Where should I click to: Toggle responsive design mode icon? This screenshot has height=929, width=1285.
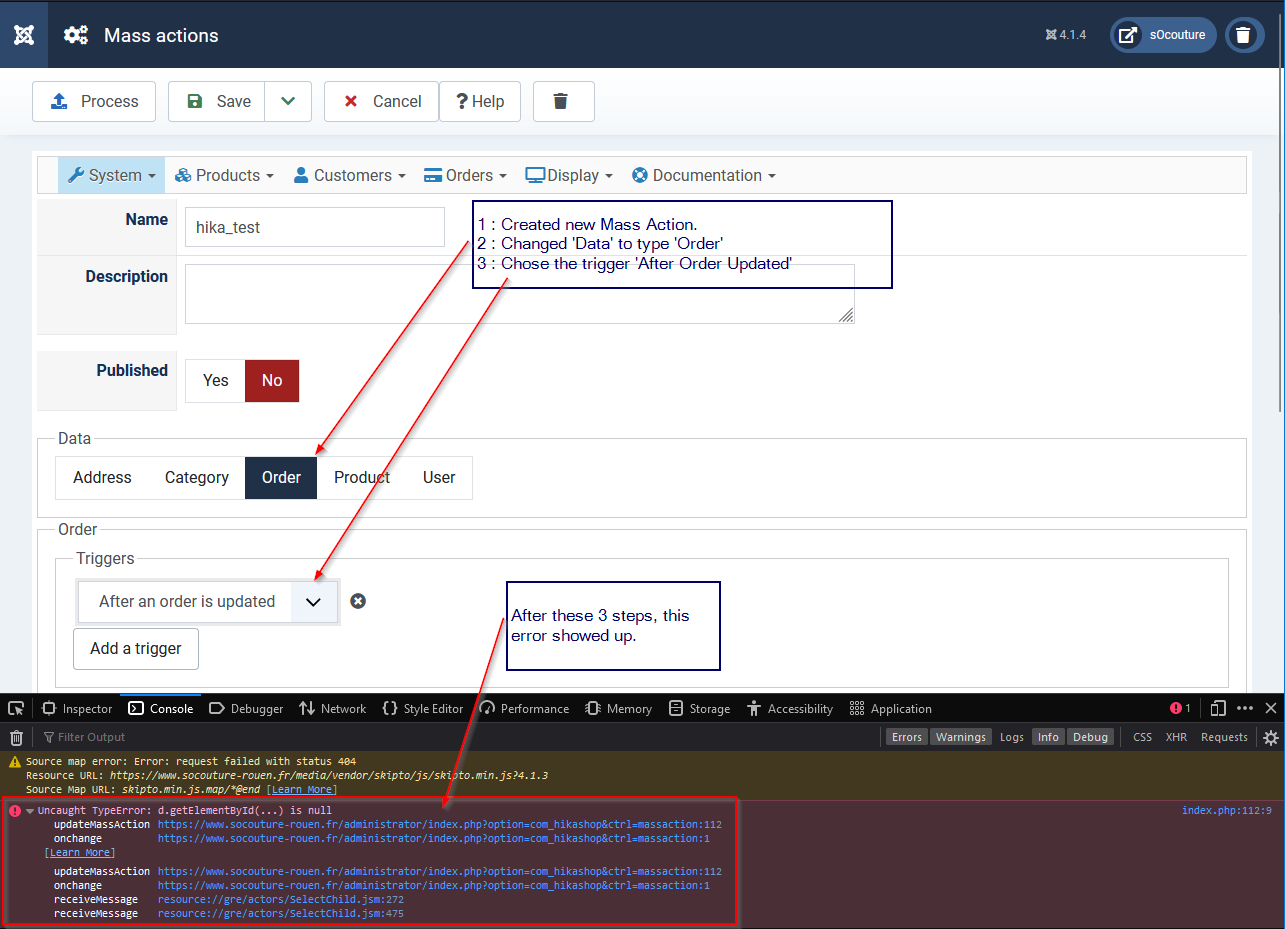click(1217, 708)
